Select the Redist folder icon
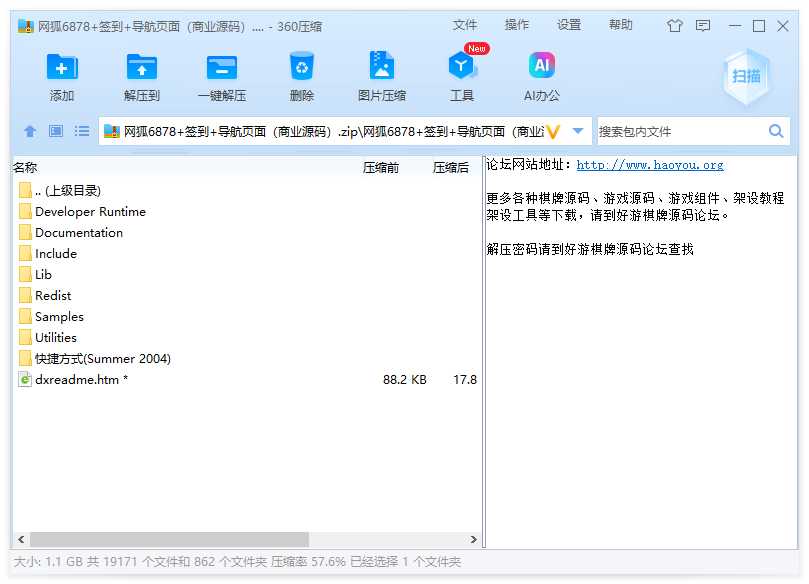Screen dimensions: 809x584 pyautogui.click(x=25, y=295)
